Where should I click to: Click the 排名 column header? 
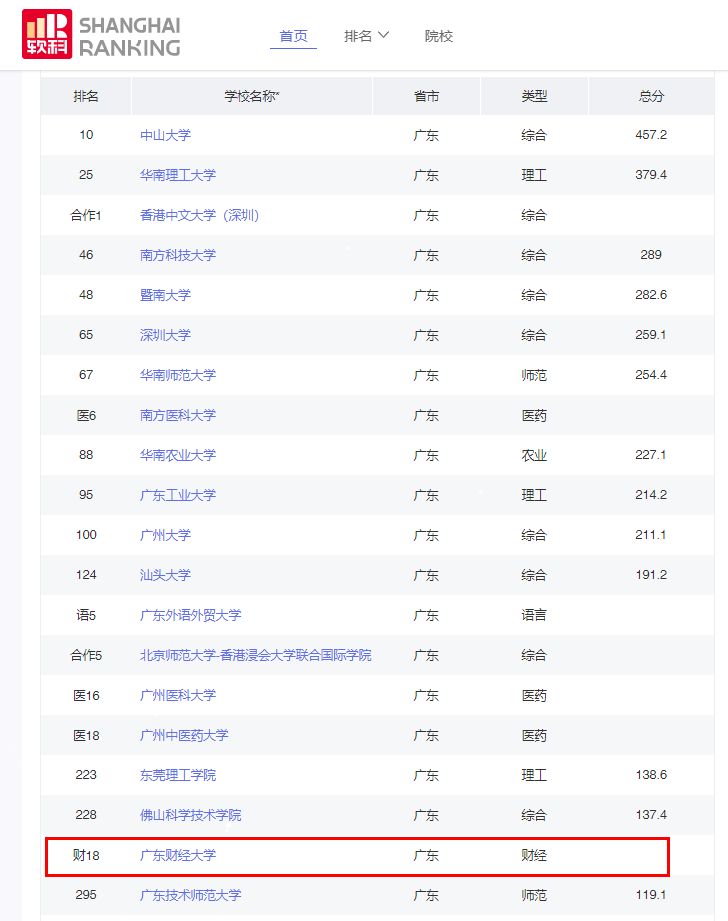coord(86,96)
